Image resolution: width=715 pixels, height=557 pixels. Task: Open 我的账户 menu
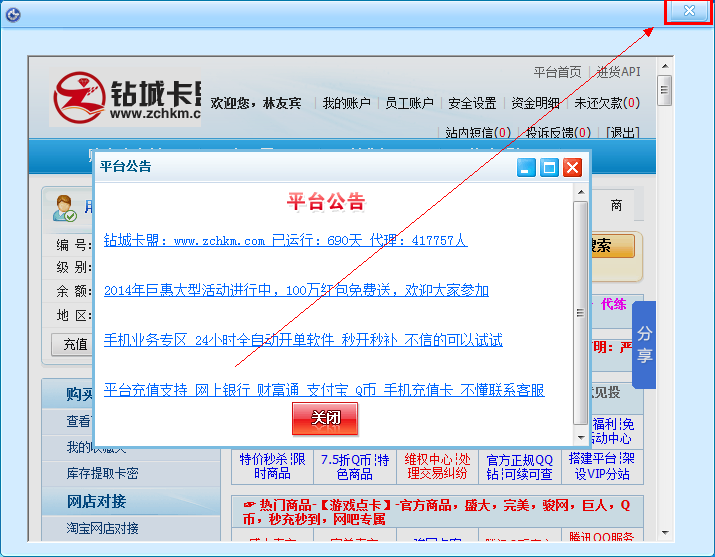pos(347,103)
